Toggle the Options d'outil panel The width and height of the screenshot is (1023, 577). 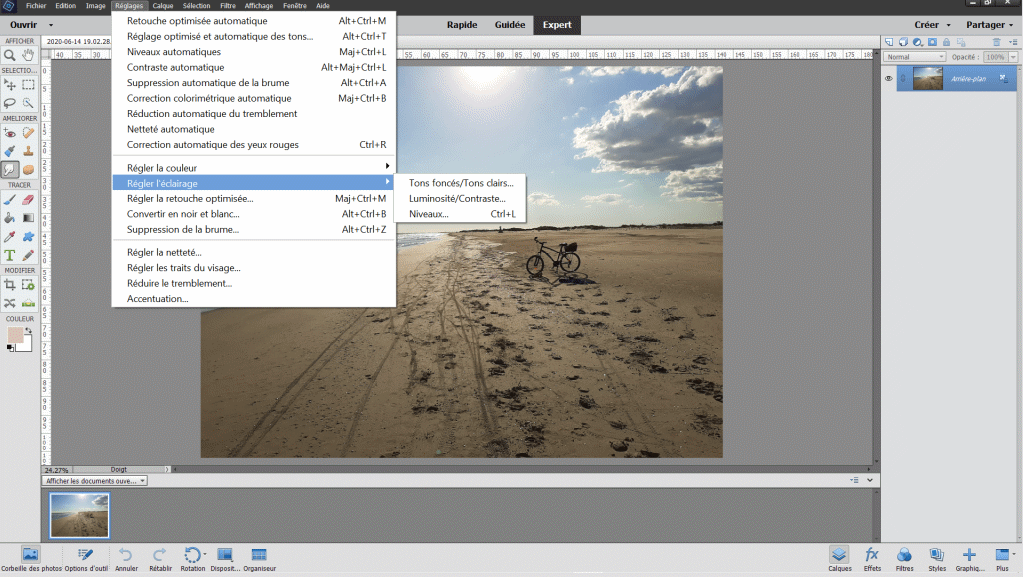point(85,557)
